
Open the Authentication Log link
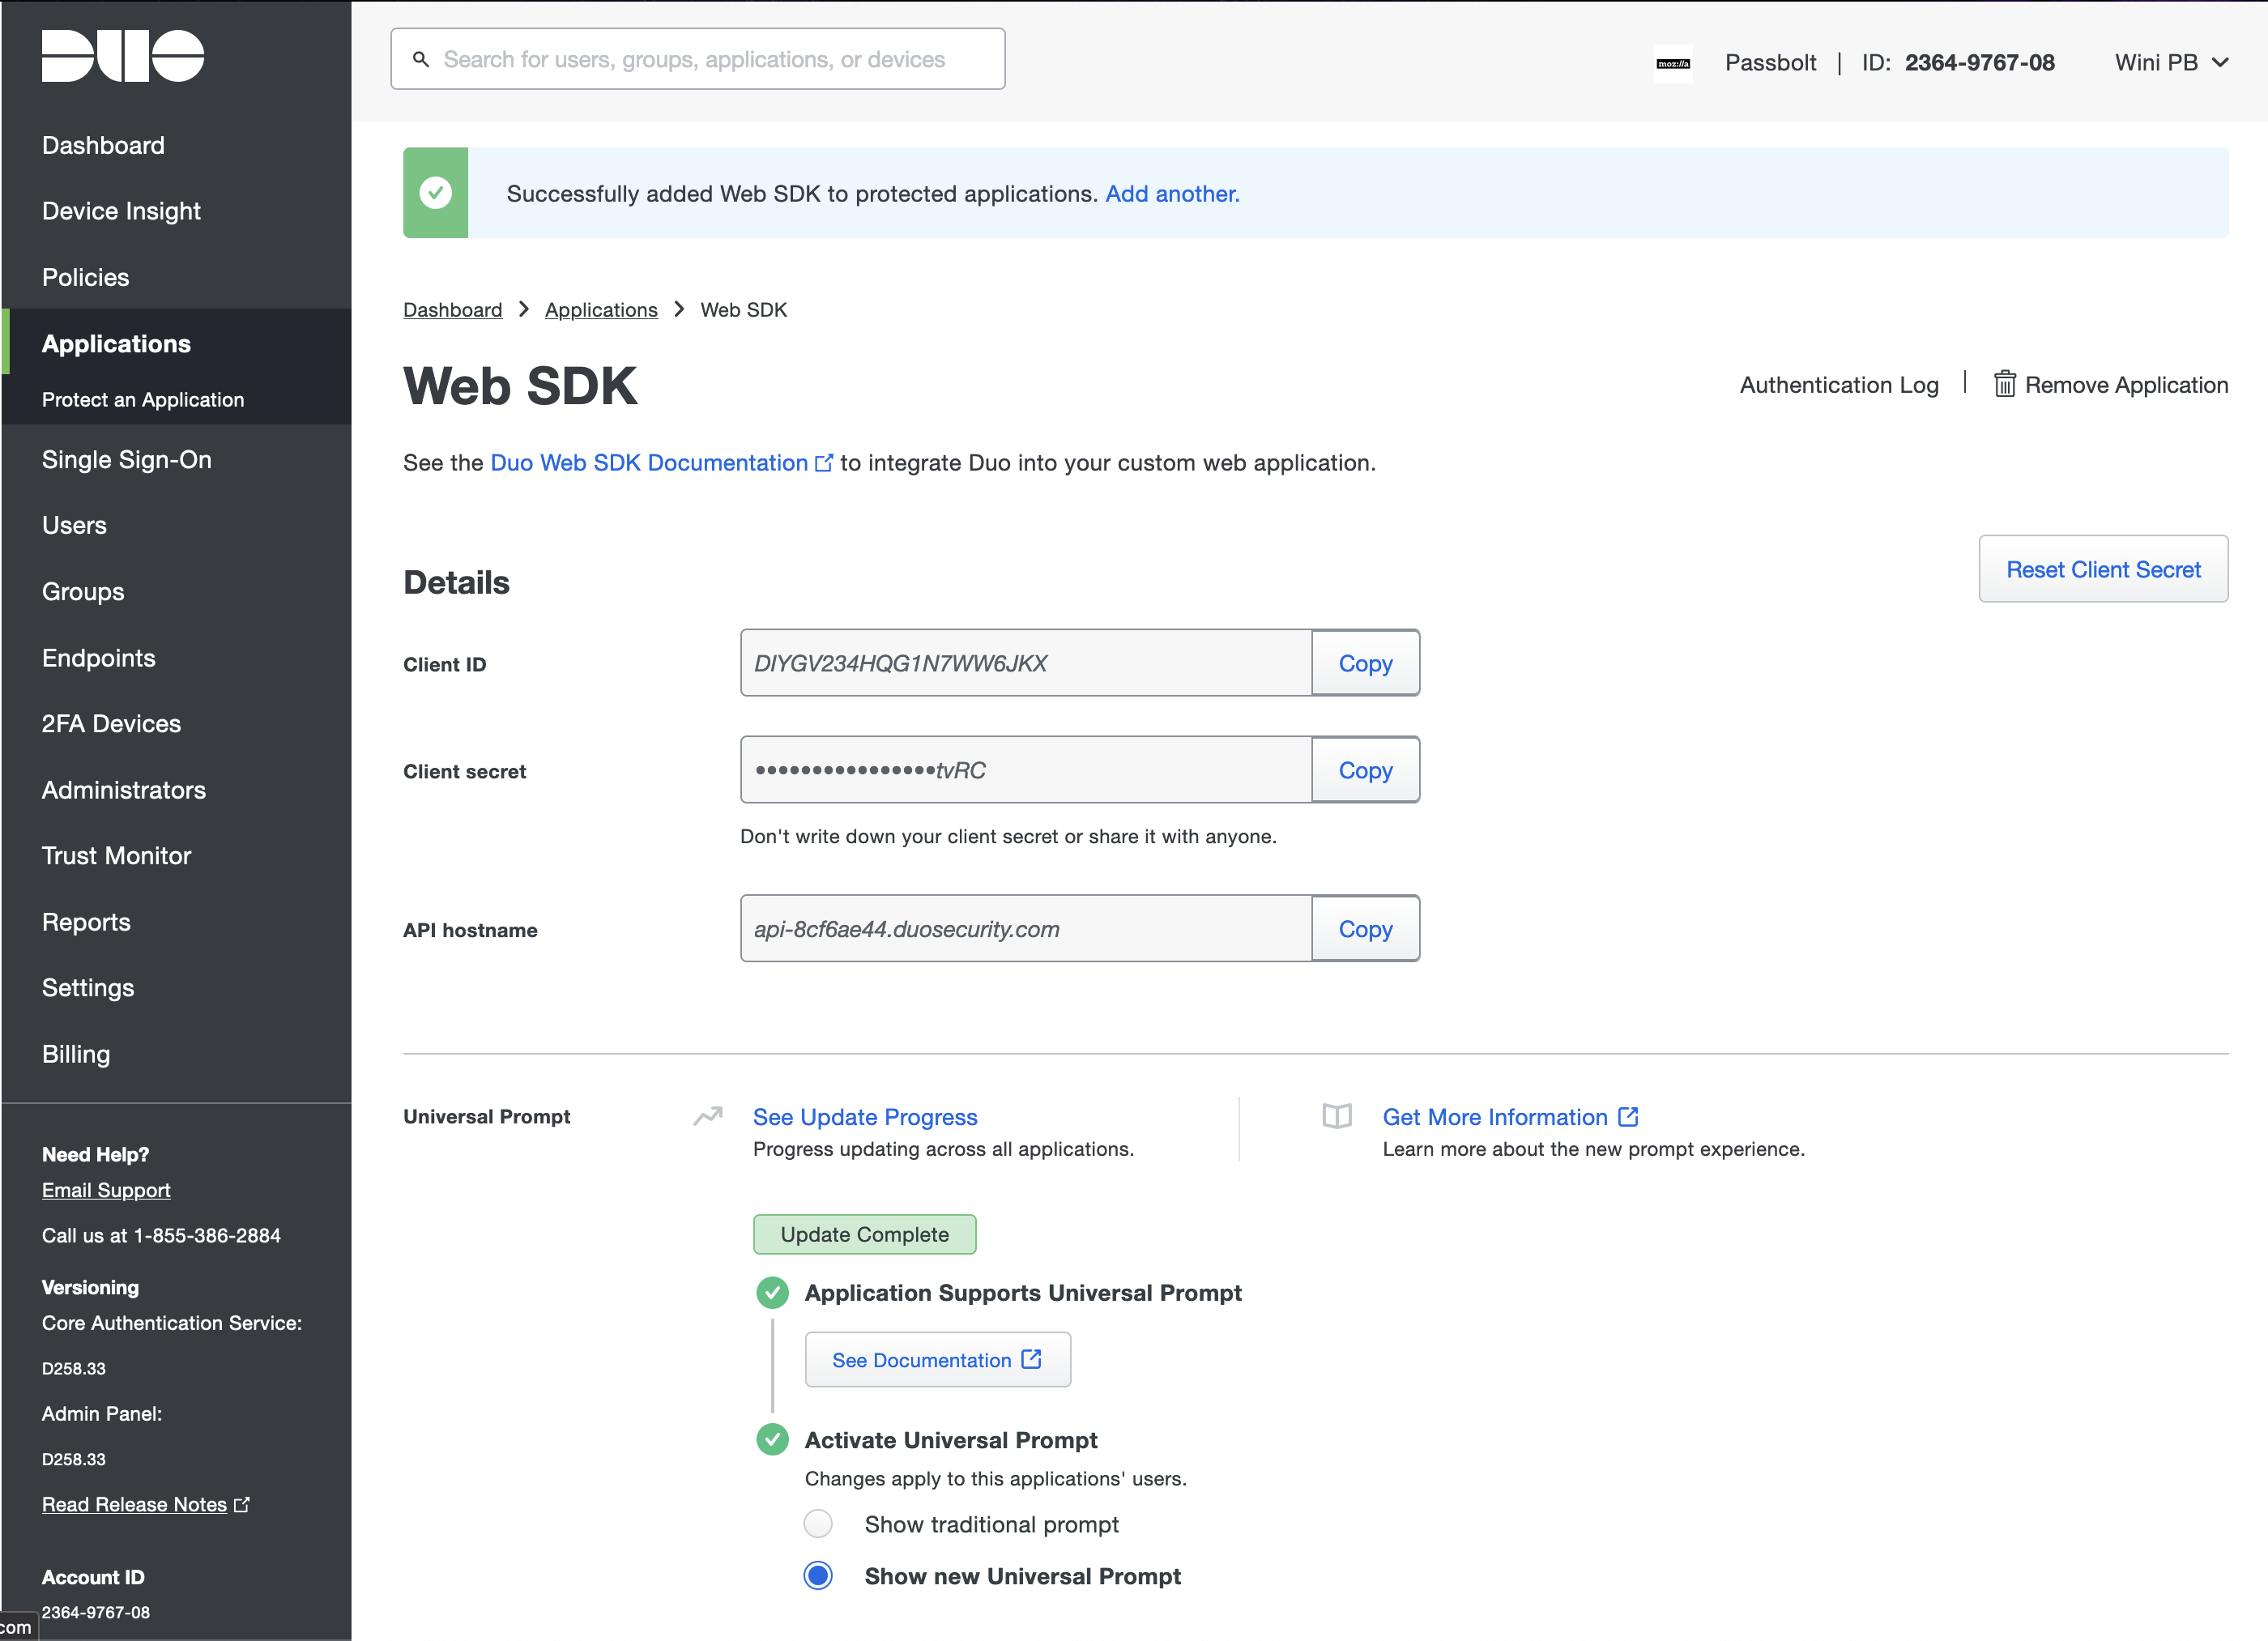point(1839,385)
